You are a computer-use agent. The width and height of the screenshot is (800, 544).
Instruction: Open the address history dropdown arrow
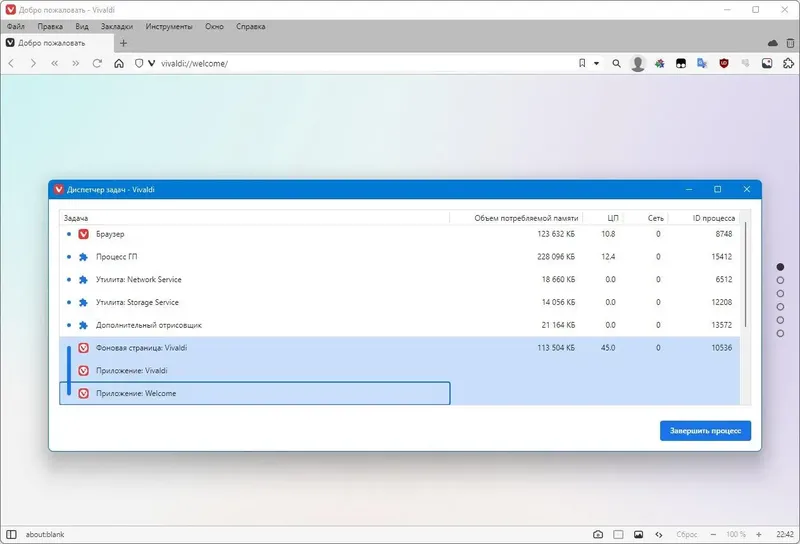(x=596, y=63)
